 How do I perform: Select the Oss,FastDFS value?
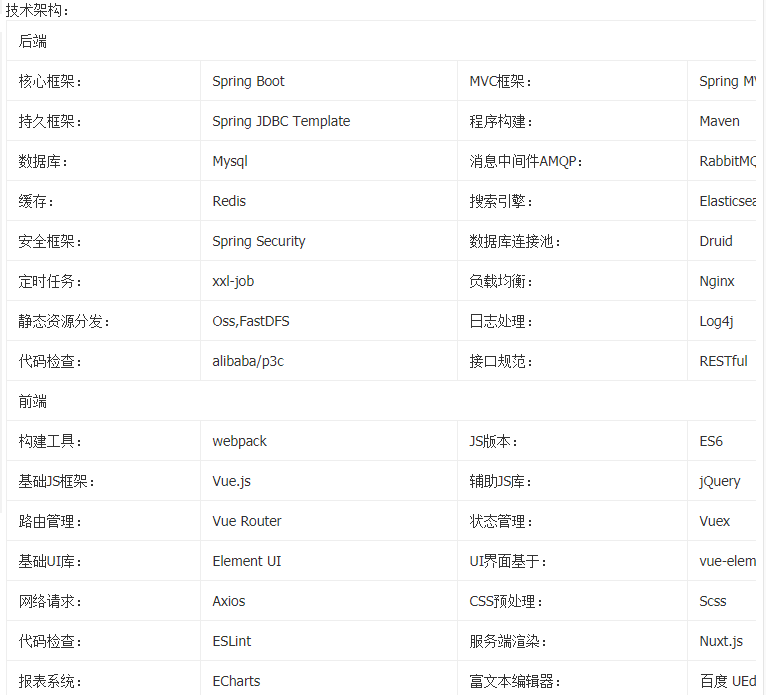(x=251, y=321)
